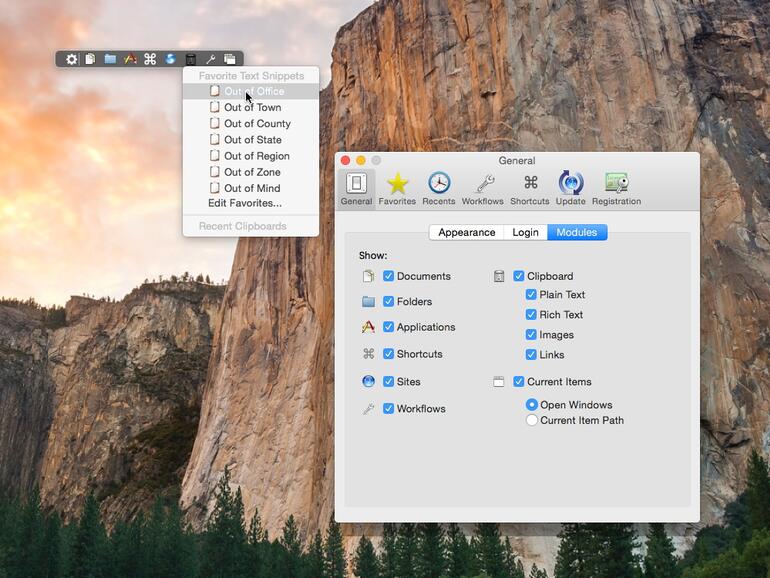This screenshot has height=578, width=770.
Task: Expand the command-key Shortcuts menu in floating toolbar
Action: click(x=150, y=59)
